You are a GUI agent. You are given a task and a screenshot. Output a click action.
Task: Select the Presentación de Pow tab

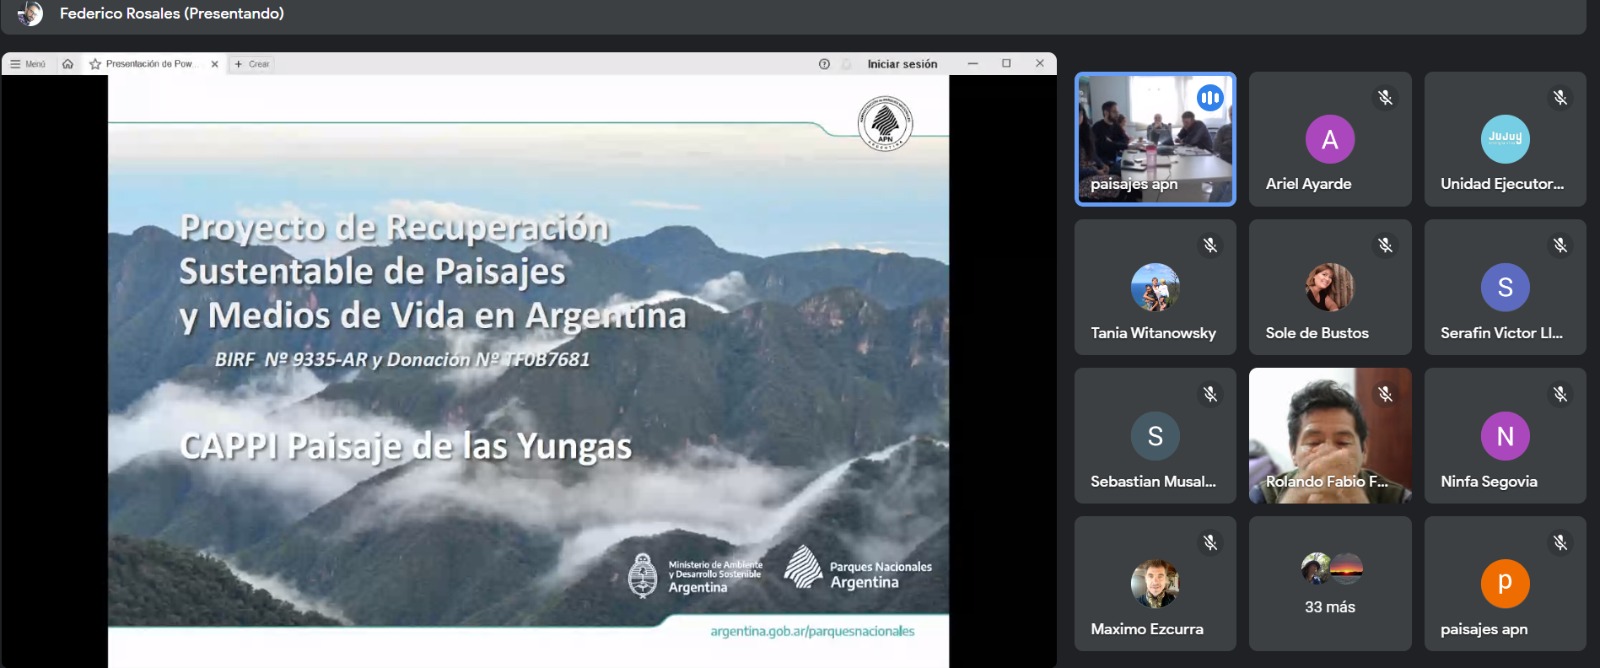[x=148, y=64]
